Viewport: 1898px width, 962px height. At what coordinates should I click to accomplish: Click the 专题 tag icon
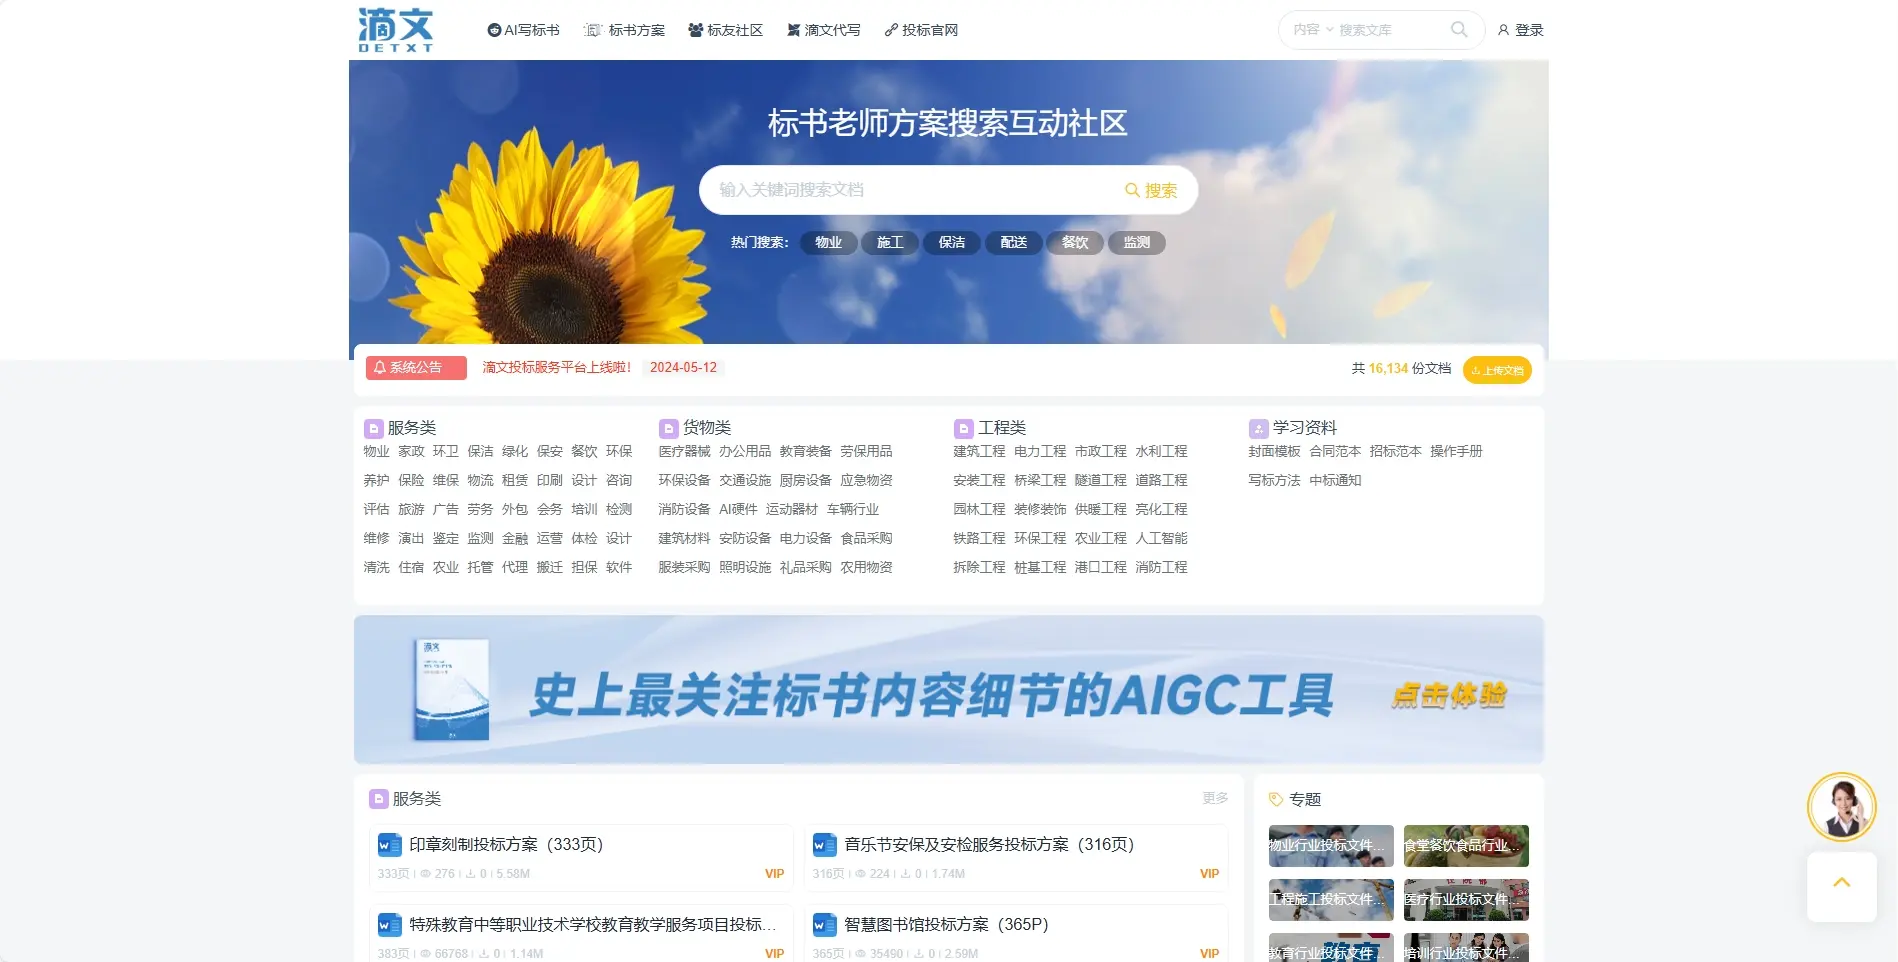1274,799
